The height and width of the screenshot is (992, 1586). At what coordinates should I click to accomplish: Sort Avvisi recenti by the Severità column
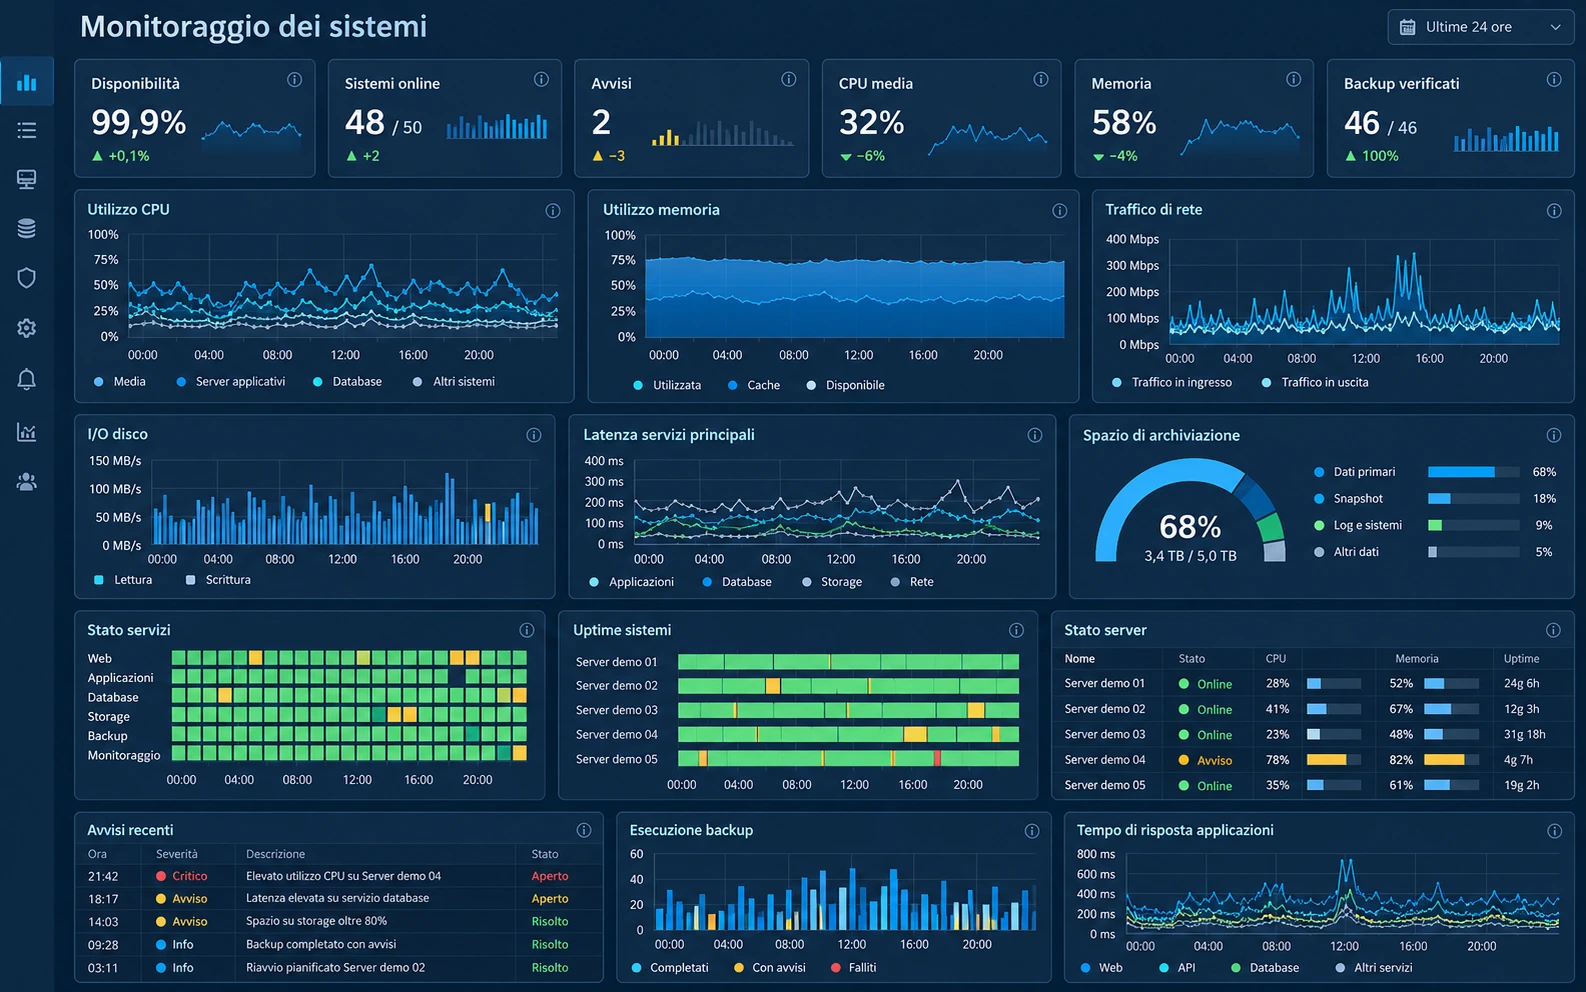coord(177,854)
